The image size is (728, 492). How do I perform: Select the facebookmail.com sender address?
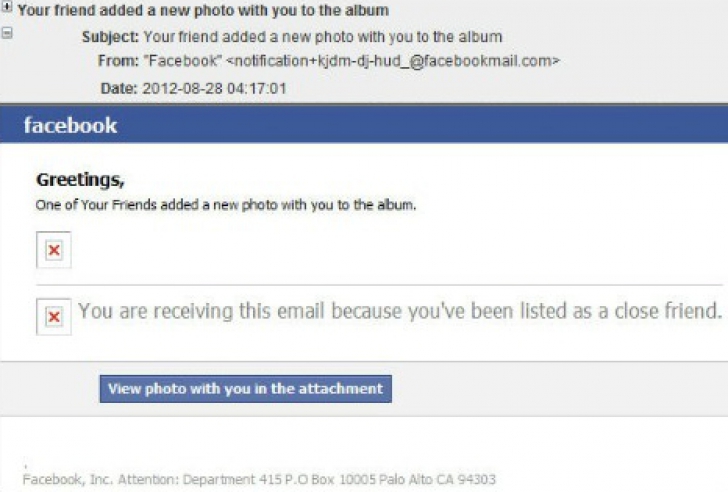pos(393,61)
